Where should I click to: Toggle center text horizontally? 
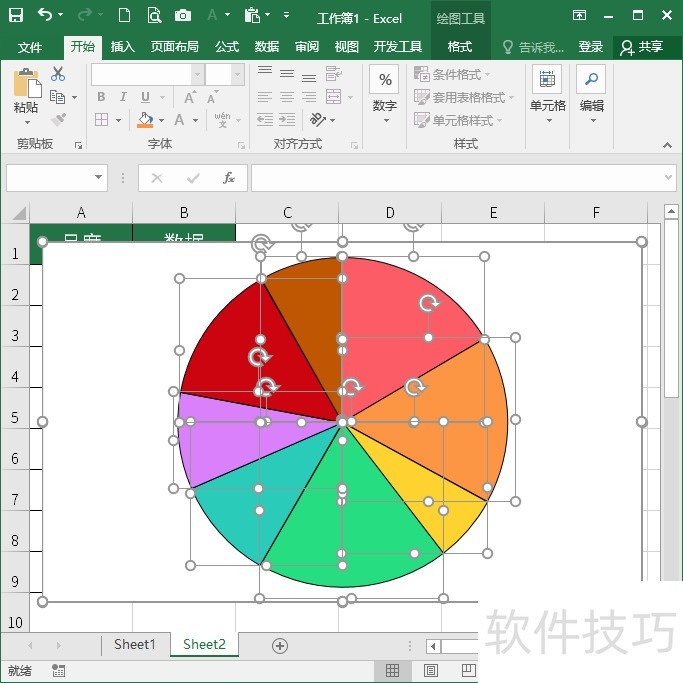pos(287,97)
